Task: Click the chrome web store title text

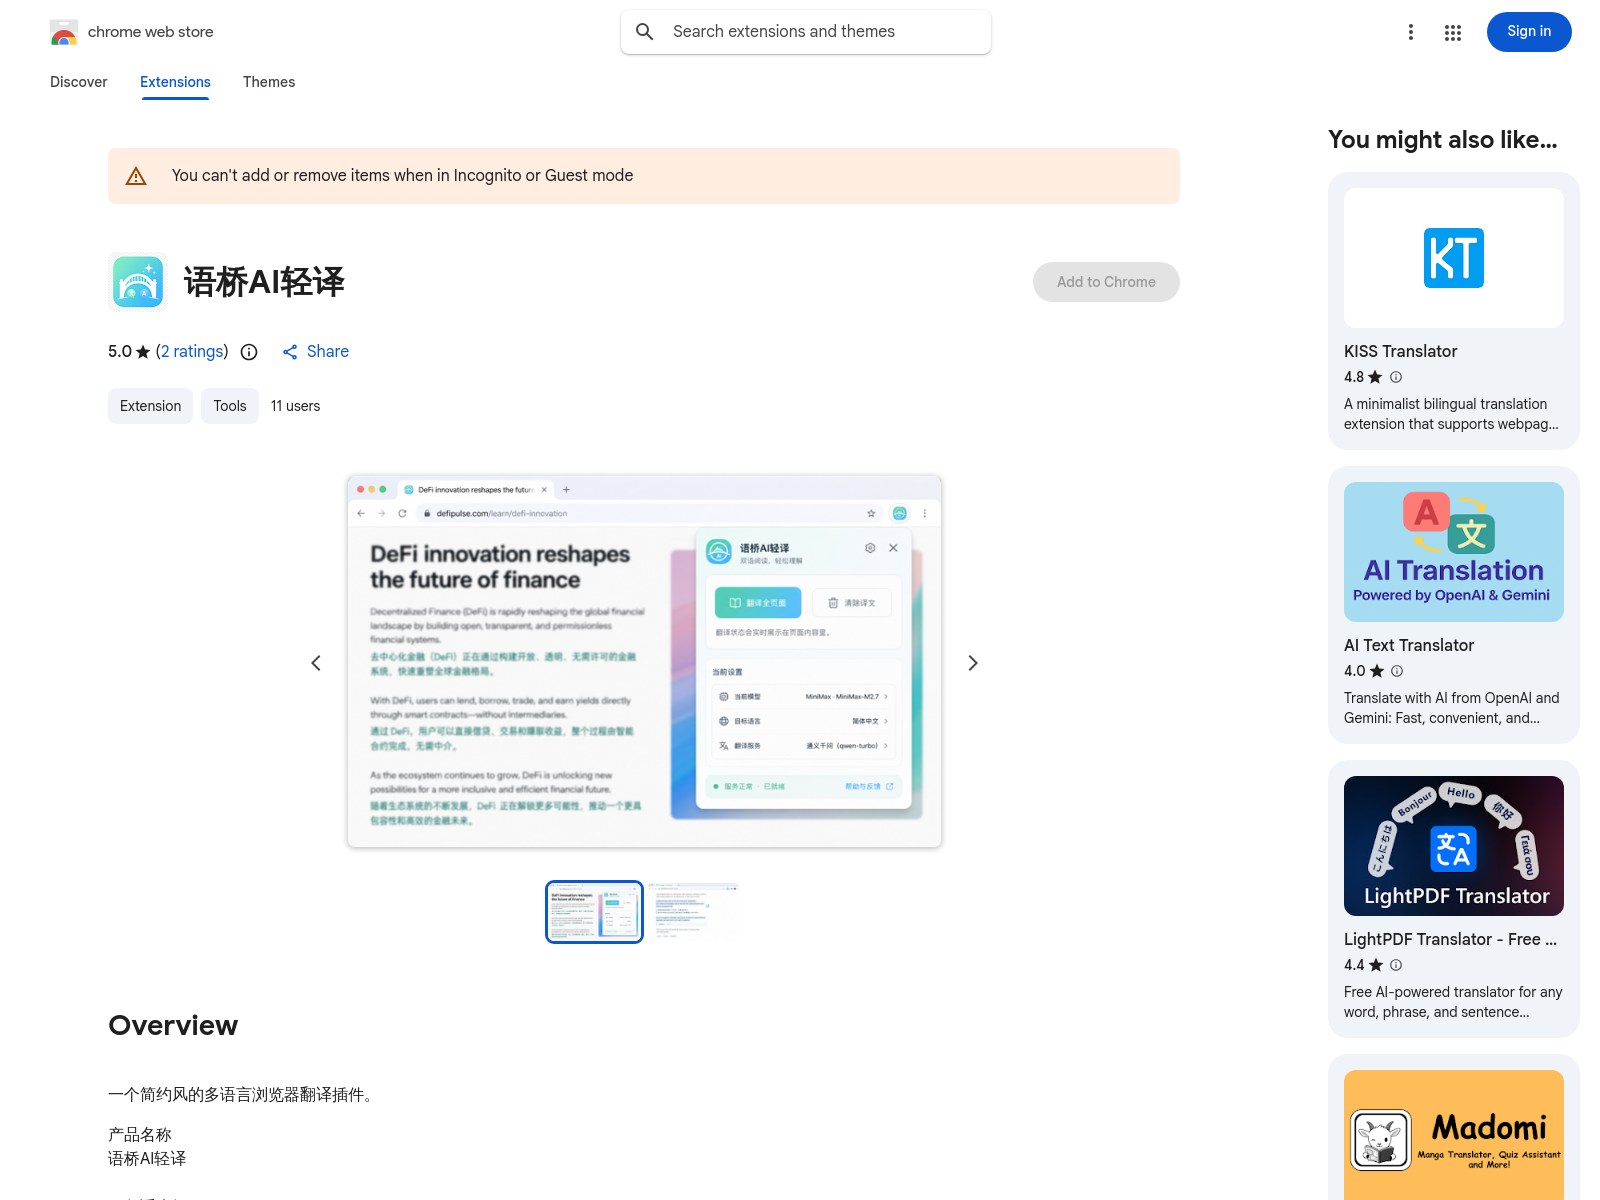Action: [x=151, y=32]
